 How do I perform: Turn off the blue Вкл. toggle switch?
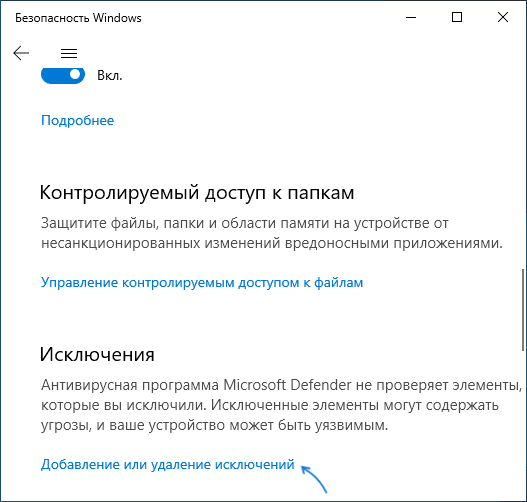click(63, 75)
